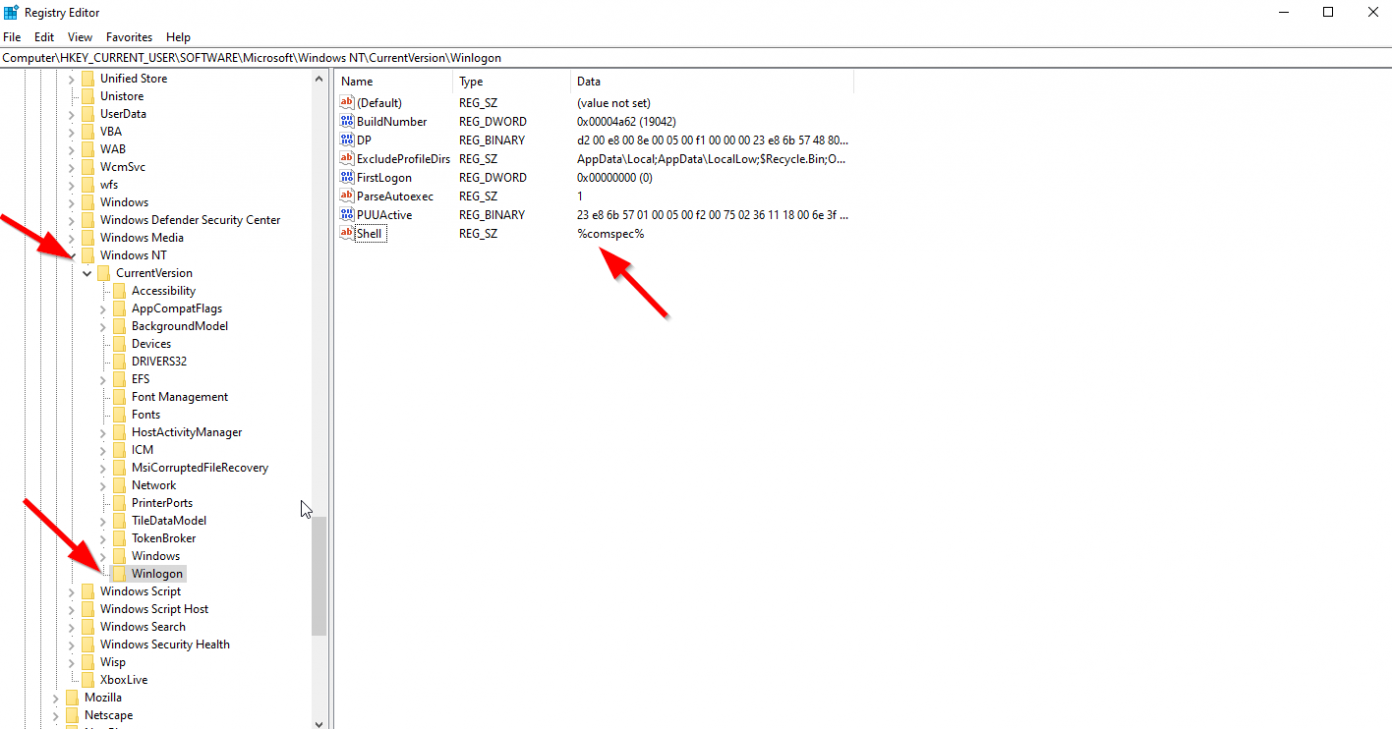The width and height of the screenshot is (1392, 729).
Task: Select the MsiCorruptedFileRecovery key
Action: (200, 467)
